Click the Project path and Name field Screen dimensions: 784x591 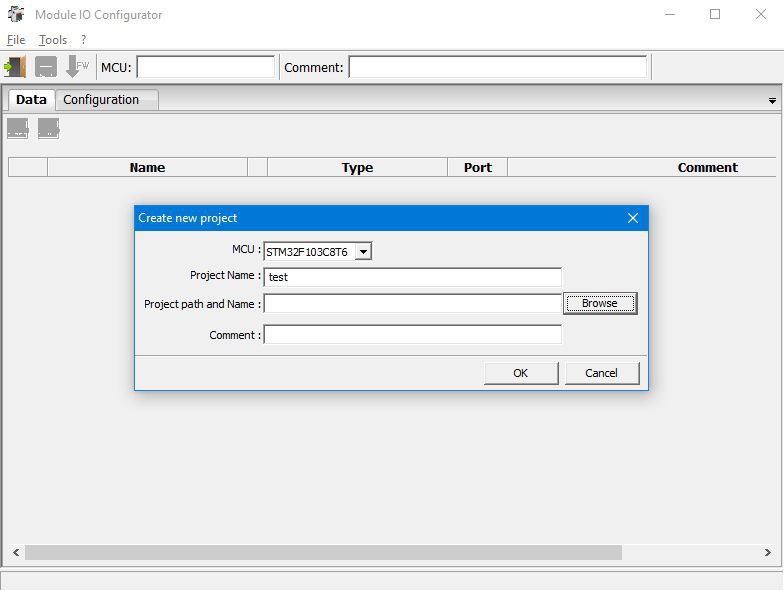[x=412, y=304]
